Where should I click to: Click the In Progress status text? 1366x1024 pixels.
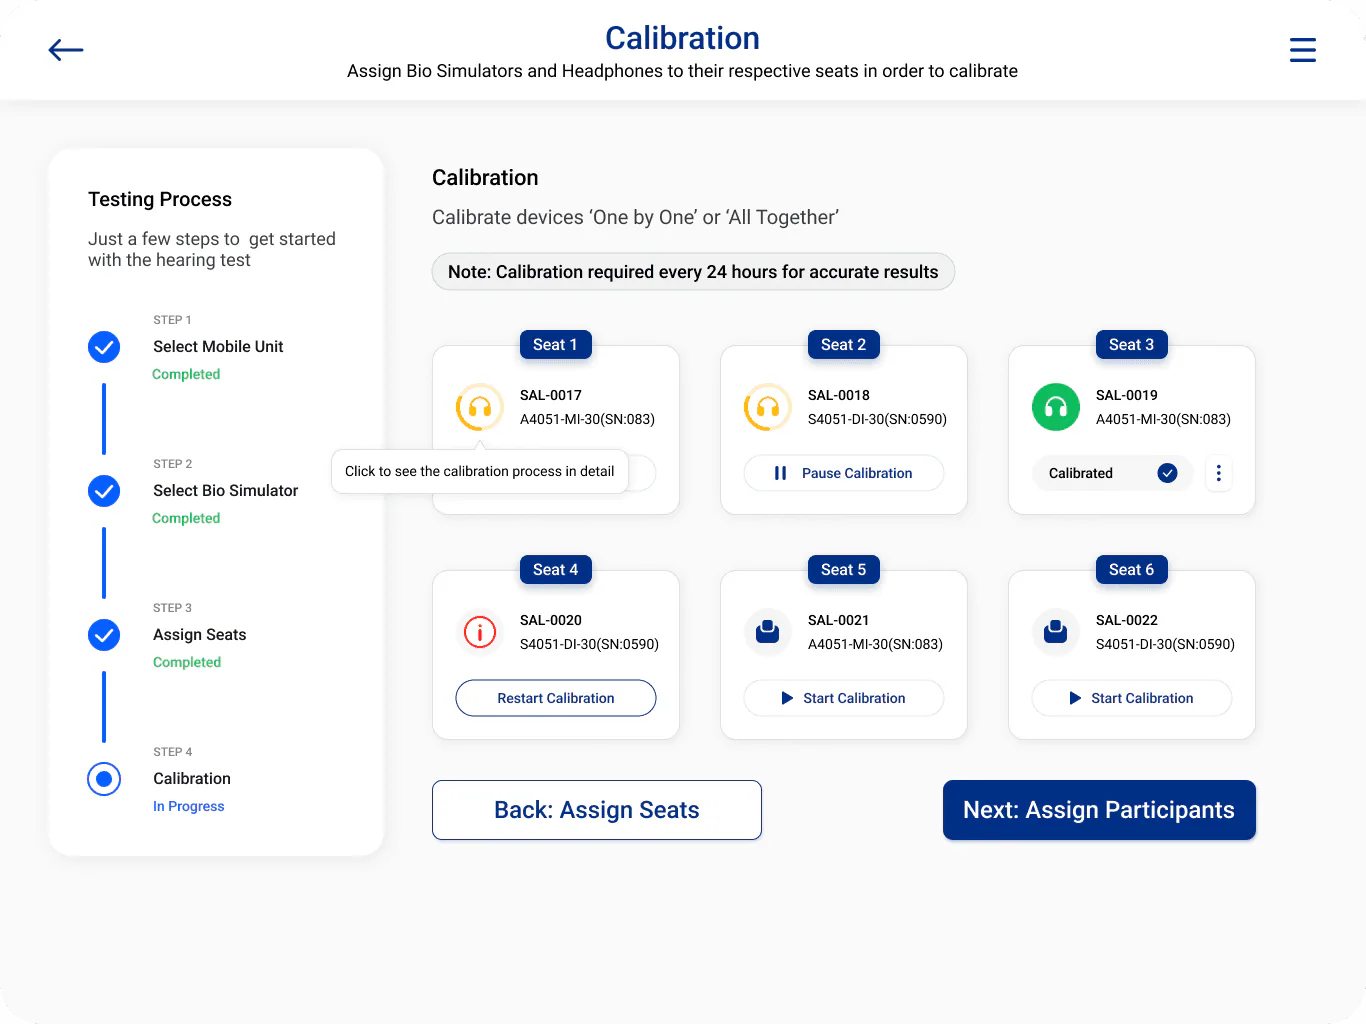point(189,806)
